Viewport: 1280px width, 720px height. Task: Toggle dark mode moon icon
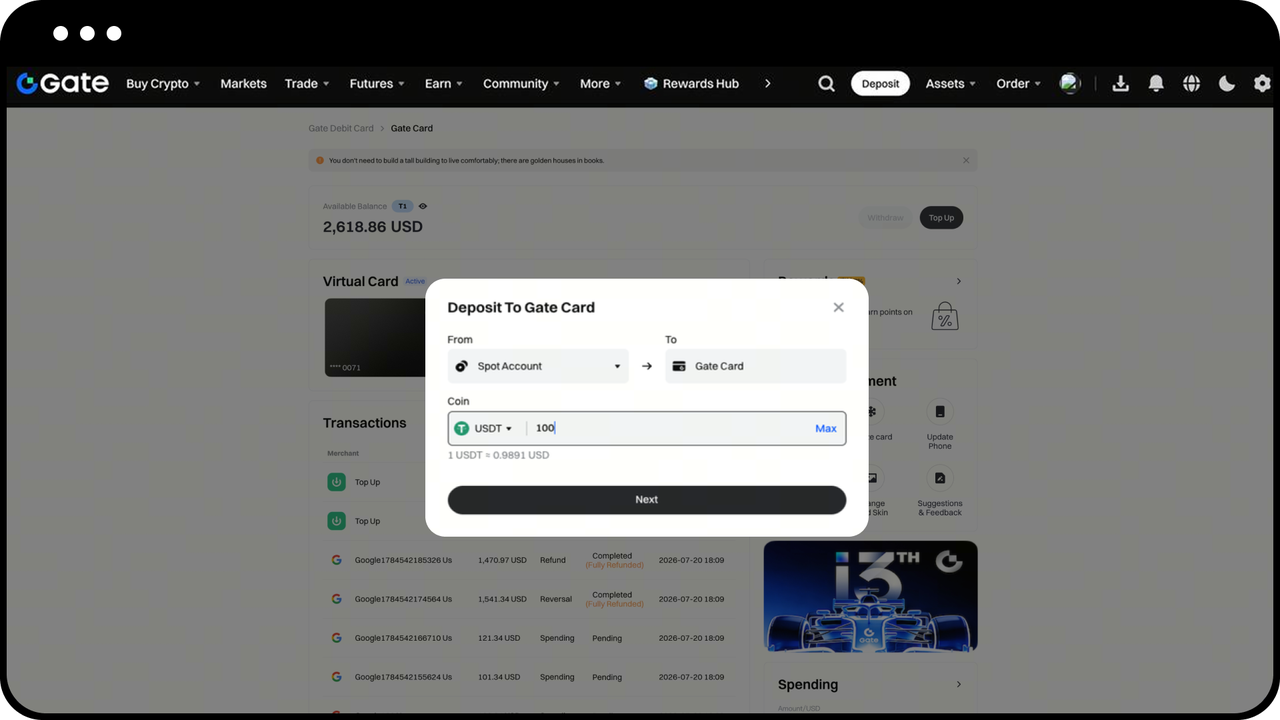[x=1227, y=84]
